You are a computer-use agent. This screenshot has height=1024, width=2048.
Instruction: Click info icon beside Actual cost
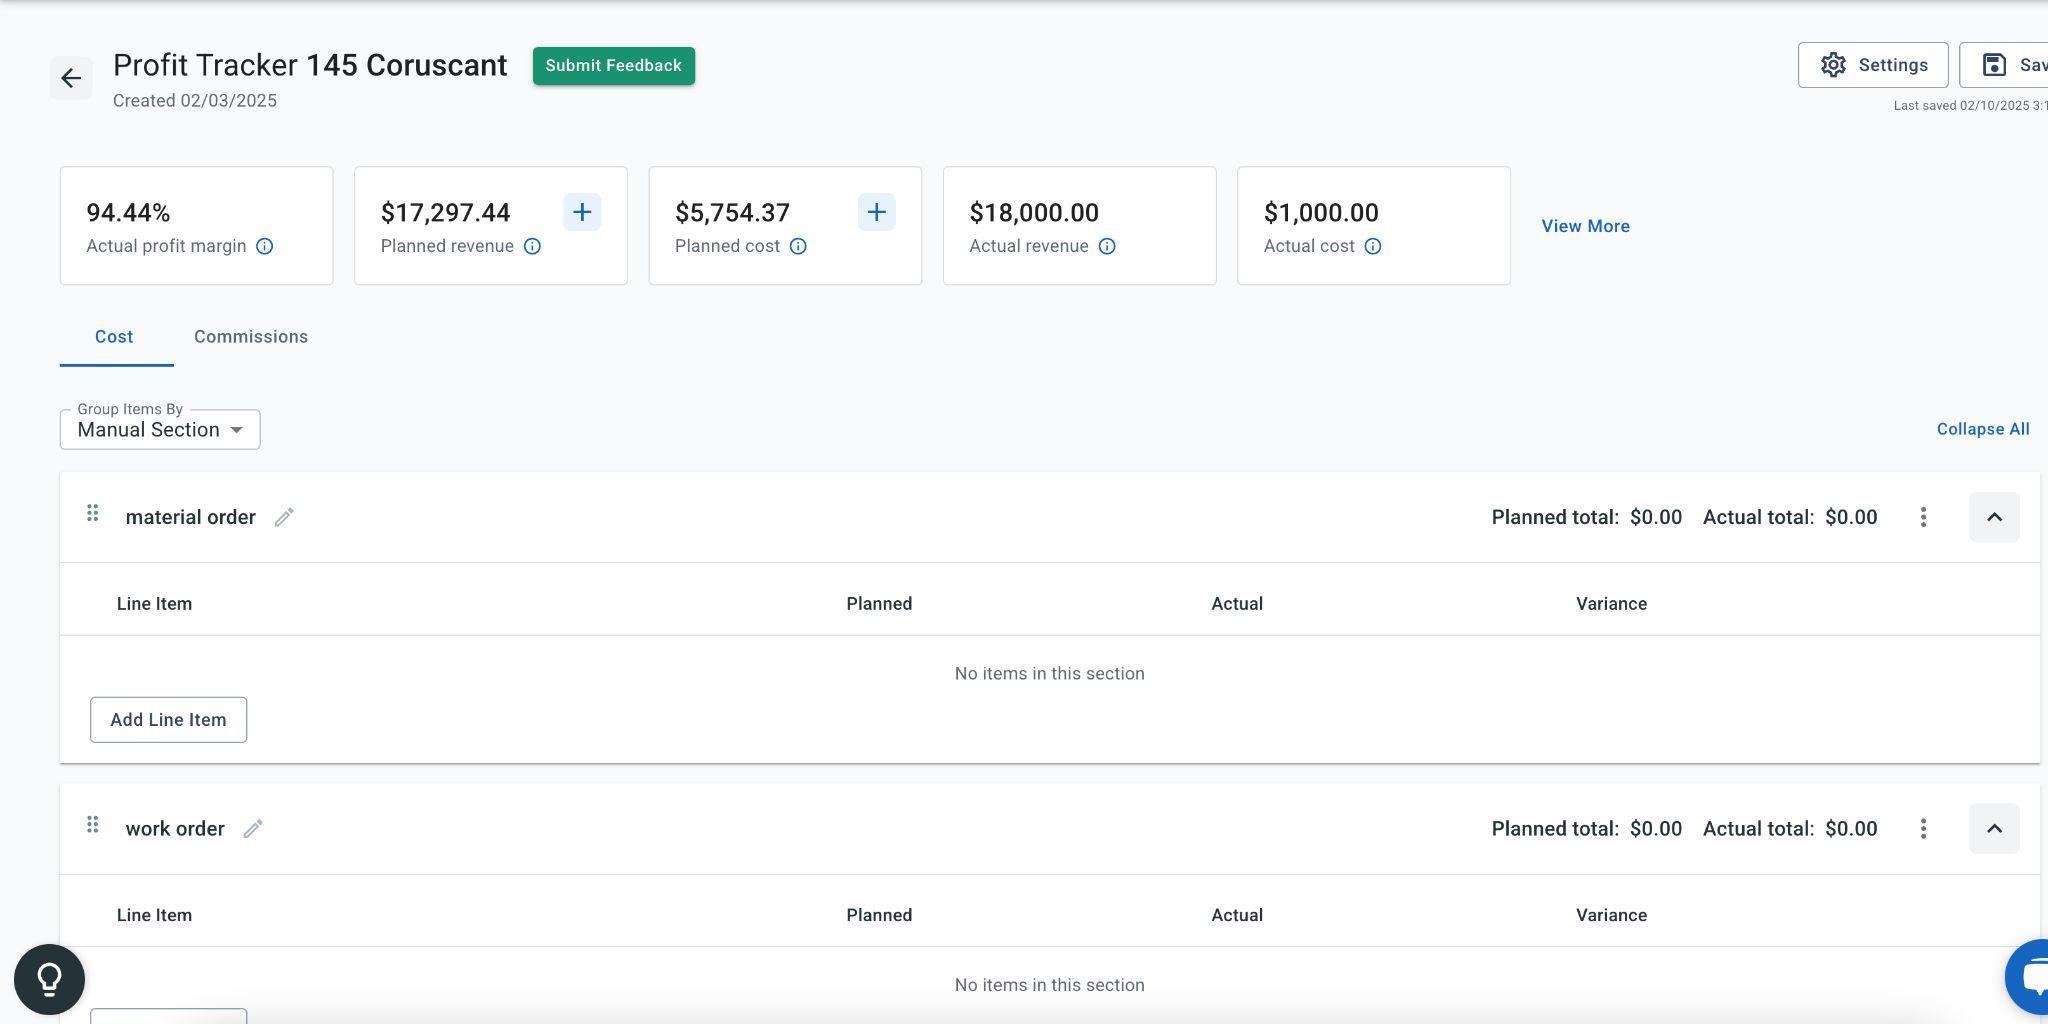(x=1373, y=246)
